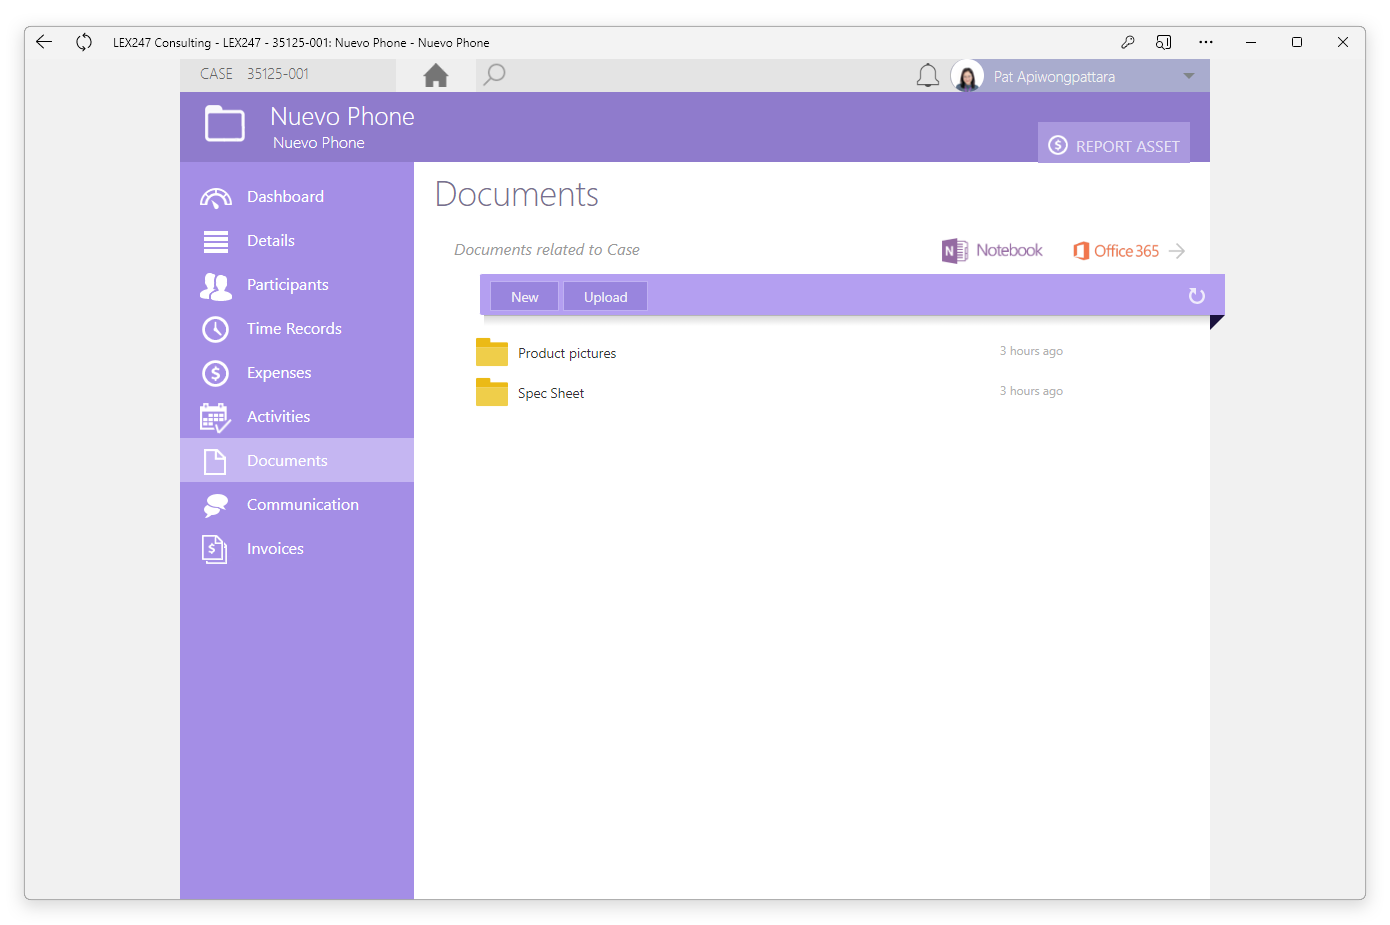Click the Office 365 logo icon
1390x925 pixels.
click(1081, 251)
